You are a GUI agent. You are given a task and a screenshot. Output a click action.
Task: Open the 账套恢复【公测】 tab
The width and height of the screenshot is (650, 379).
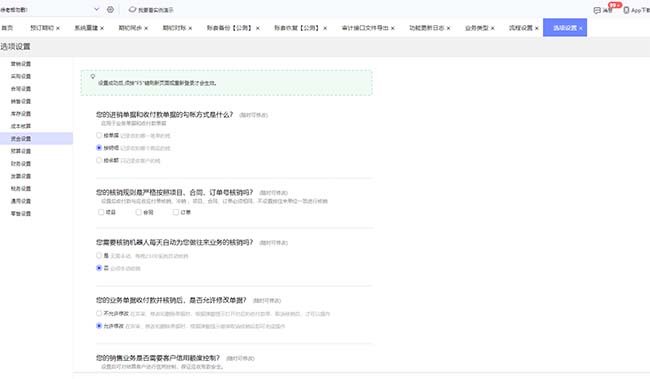(297, 28)
